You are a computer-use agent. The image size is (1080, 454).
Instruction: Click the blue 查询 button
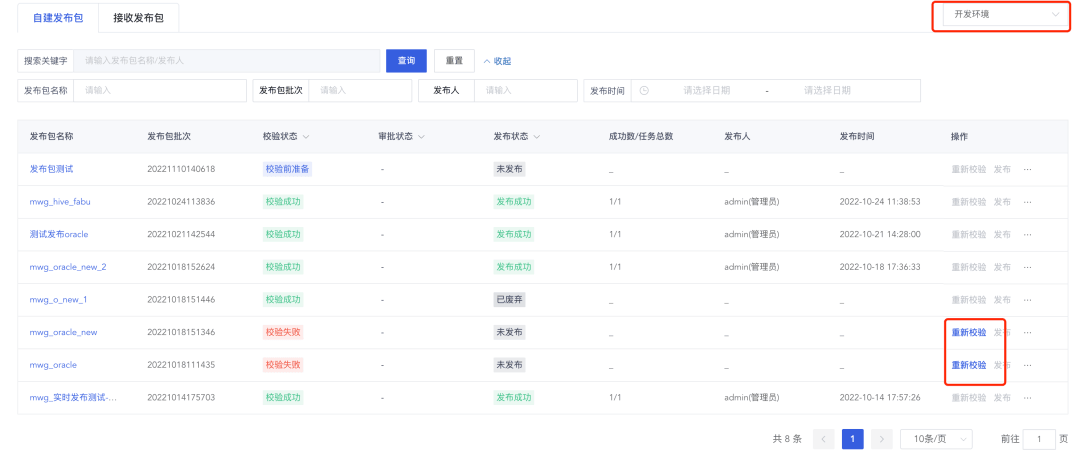click(x=406, y=61)
